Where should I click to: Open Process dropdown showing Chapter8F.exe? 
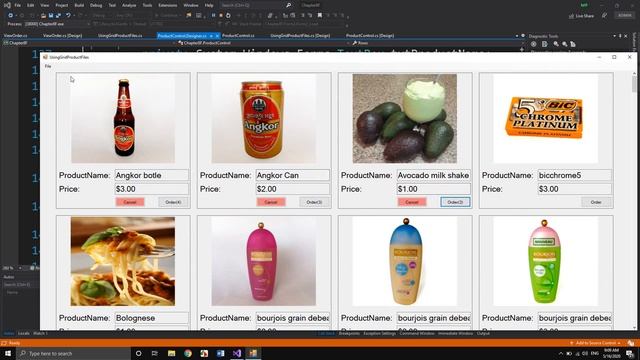[57, 24]
